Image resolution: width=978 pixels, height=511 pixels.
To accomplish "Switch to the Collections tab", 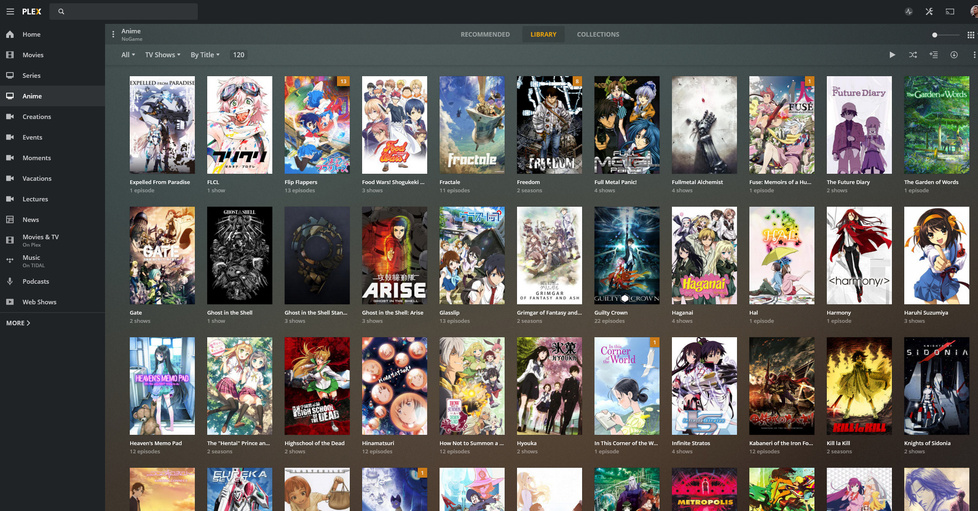I will click(598, 34).
